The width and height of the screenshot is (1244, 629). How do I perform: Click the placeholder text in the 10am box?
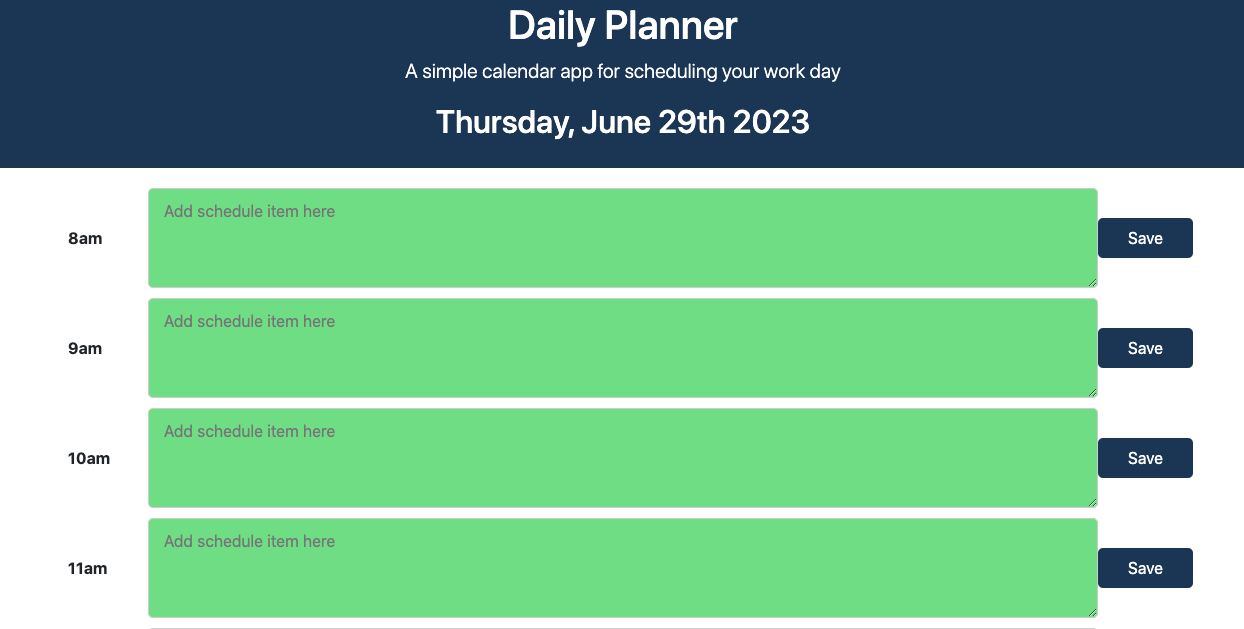pyautogui.click(x=248, y=431)
